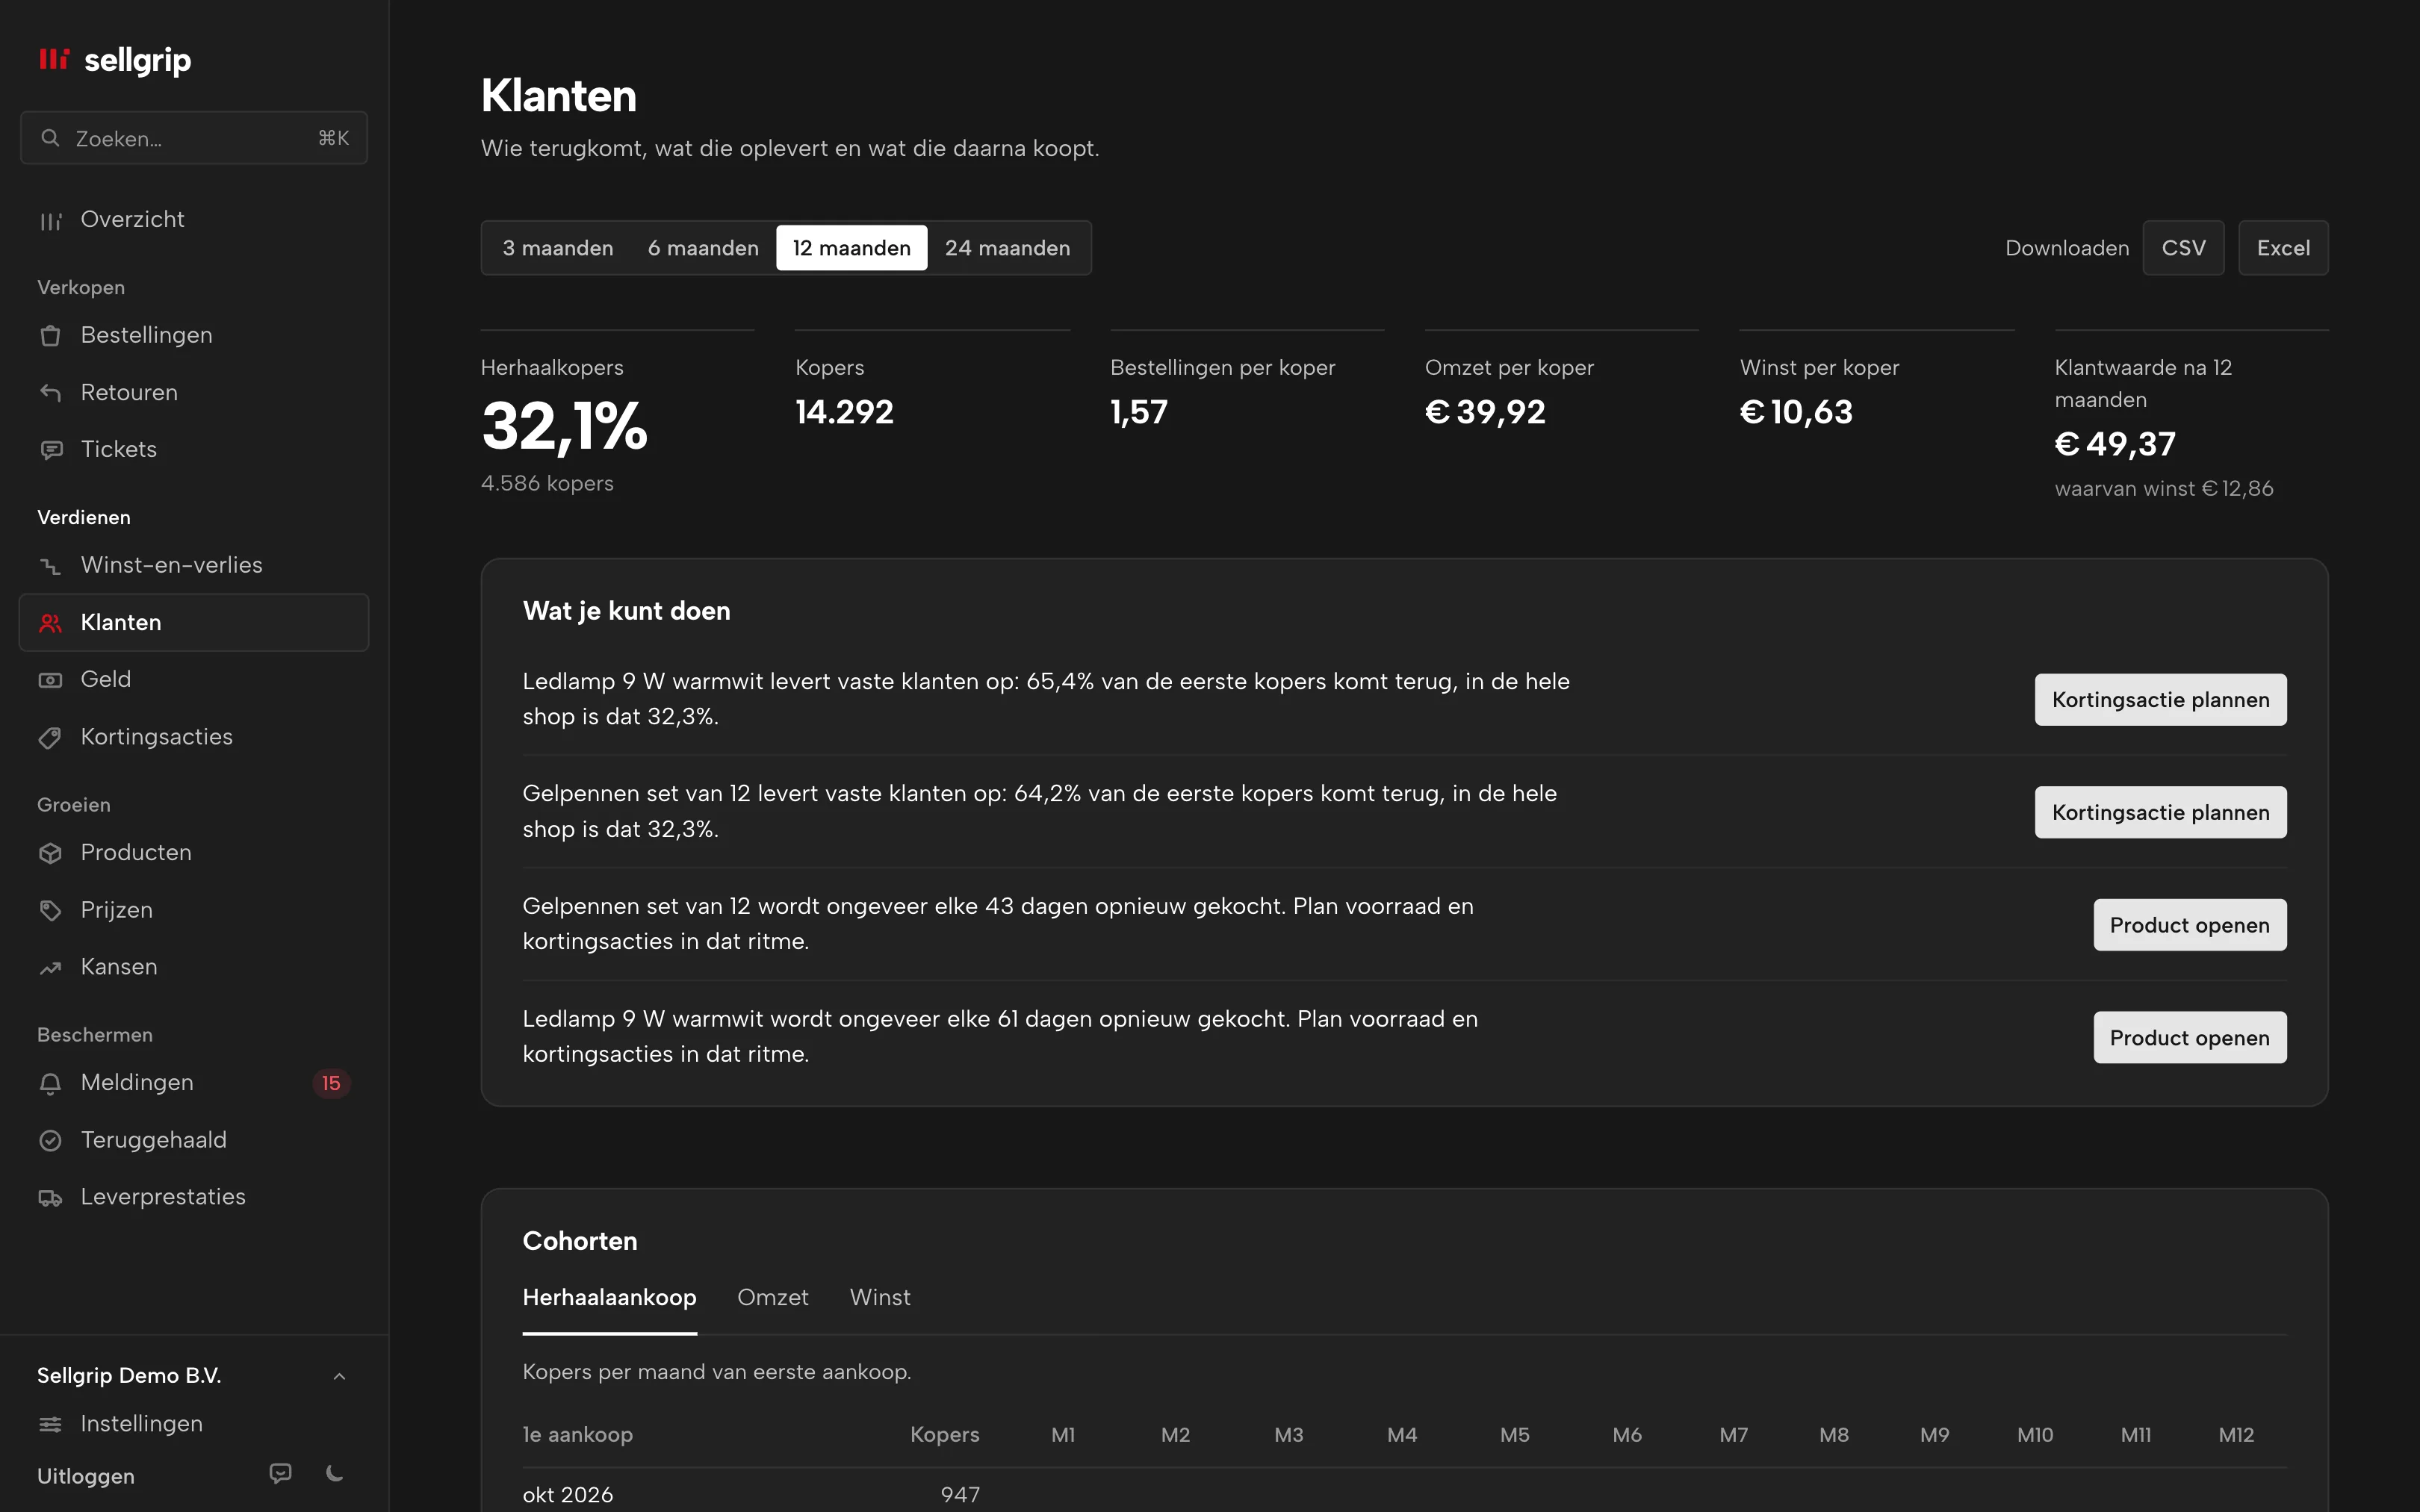The width and height of the screenshot is (2420, 1512).
Task: Select the 24 maanden period
Action: point(1007,248)
